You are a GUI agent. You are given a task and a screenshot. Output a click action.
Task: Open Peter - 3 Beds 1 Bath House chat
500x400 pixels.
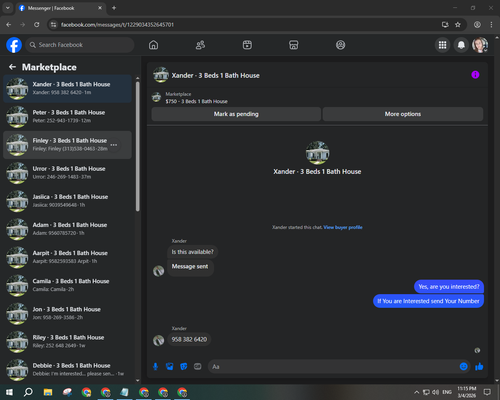pyautogui.click(x=67, y=117)
